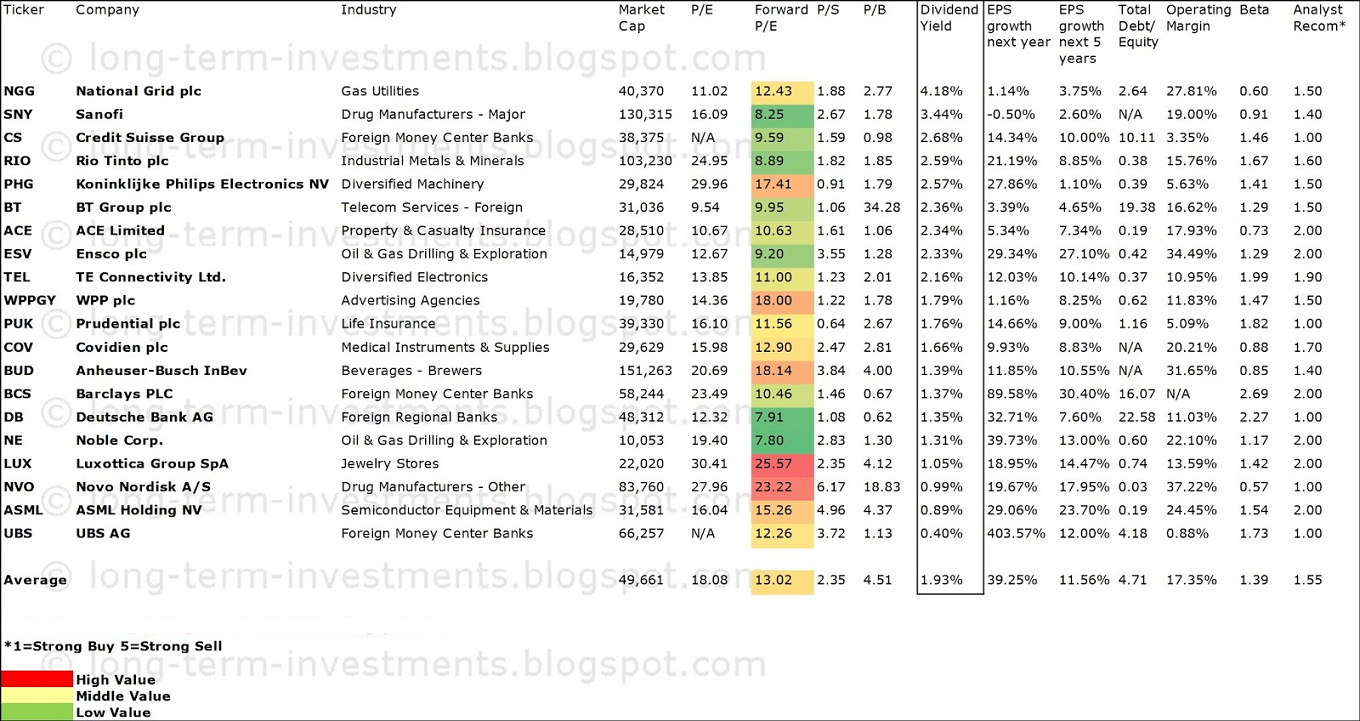
Task: Click the Total Debt/Equity column header
Action: coord(1138,26)
